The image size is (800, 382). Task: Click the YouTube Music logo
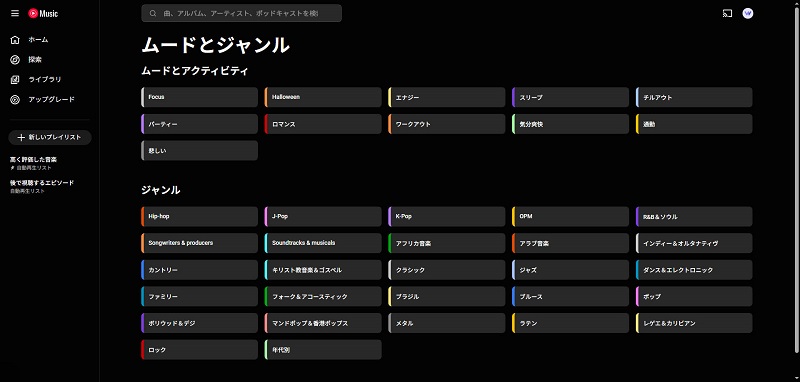[43, 14]
